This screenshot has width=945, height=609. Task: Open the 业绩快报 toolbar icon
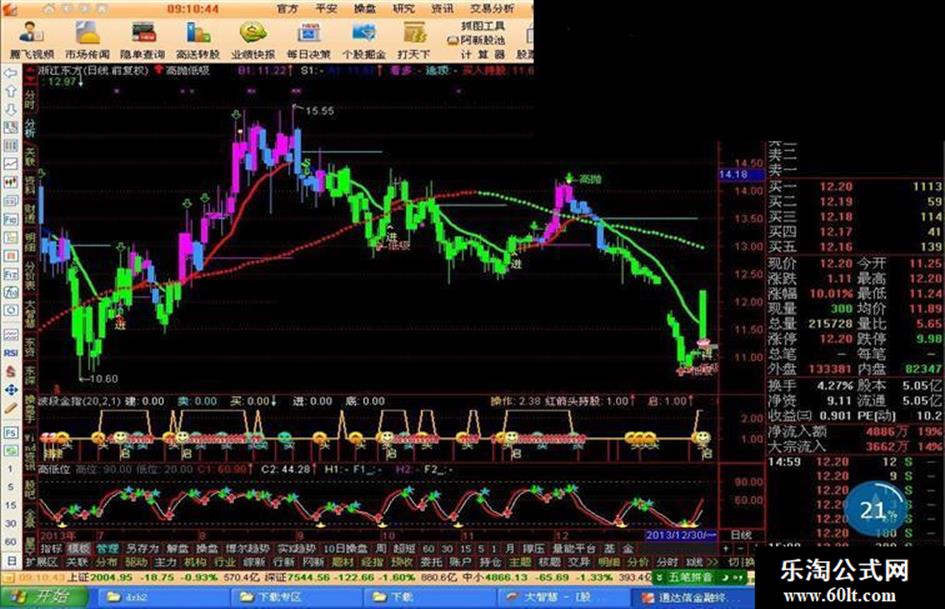(x=253, y=40)
